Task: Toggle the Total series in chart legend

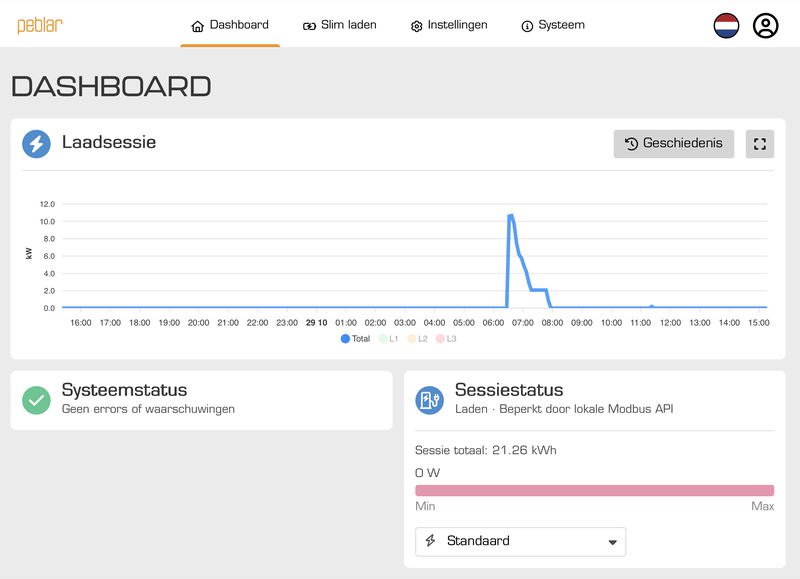Action: pos(355,339)
